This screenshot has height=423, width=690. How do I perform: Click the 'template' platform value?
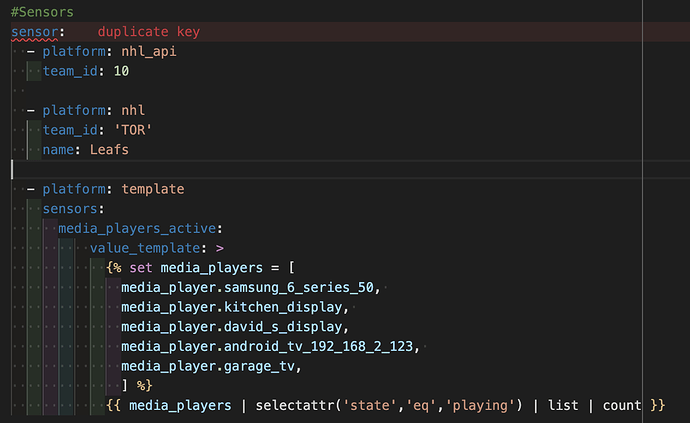click(153, 189)
